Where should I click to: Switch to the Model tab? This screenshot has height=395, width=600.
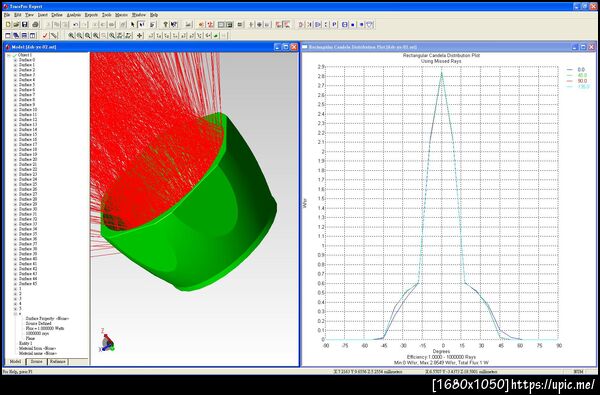click(x=15, y=362)
